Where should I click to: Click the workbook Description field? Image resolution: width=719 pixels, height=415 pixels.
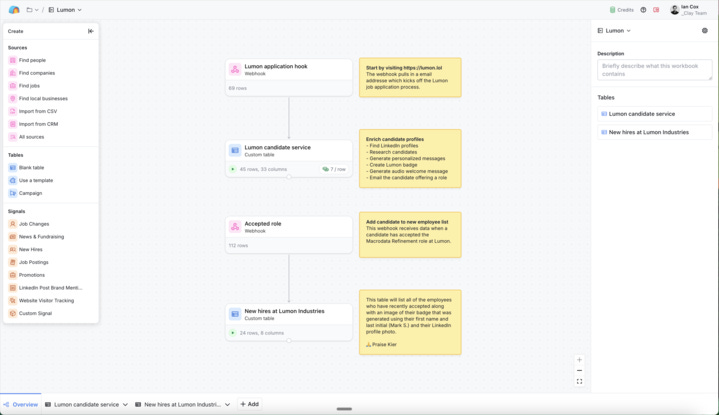coord(655,70)
